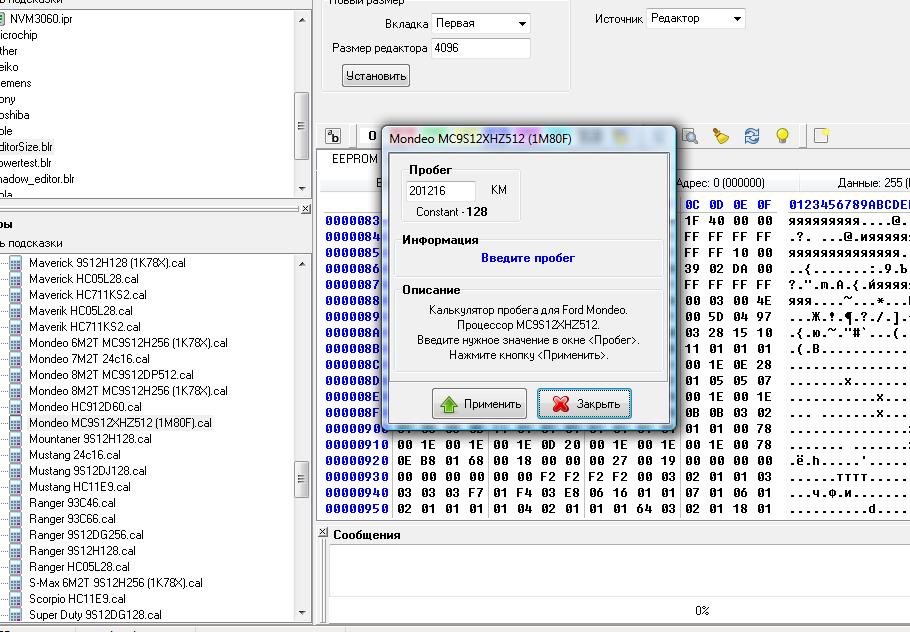Open the magnifier search tool in editor toolbar
The image size is (910, 632).
point(689,136)
